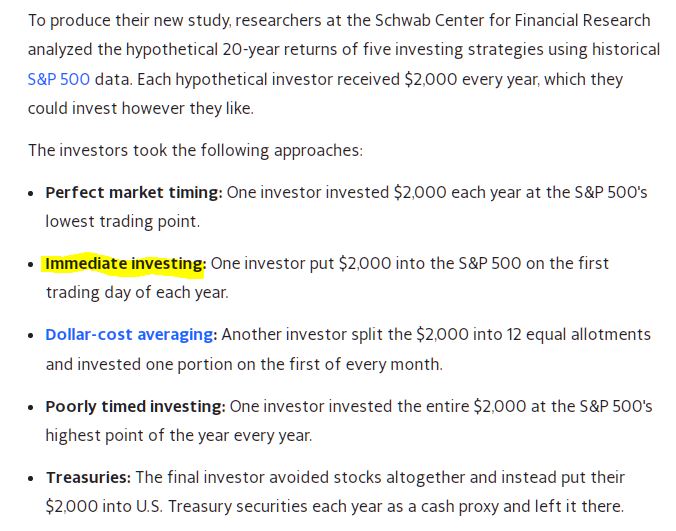Click the bold "Poorly timed investing" label
The height and width of the screenshot is (531, 676).
(x=135, y=406)
